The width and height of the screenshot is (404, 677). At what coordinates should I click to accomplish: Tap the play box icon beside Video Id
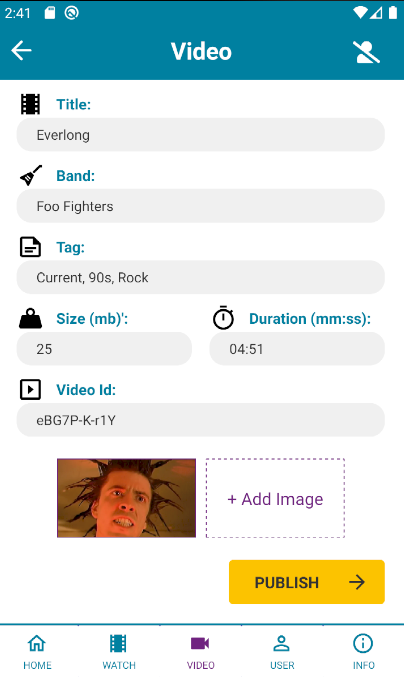tap(30, 389)
